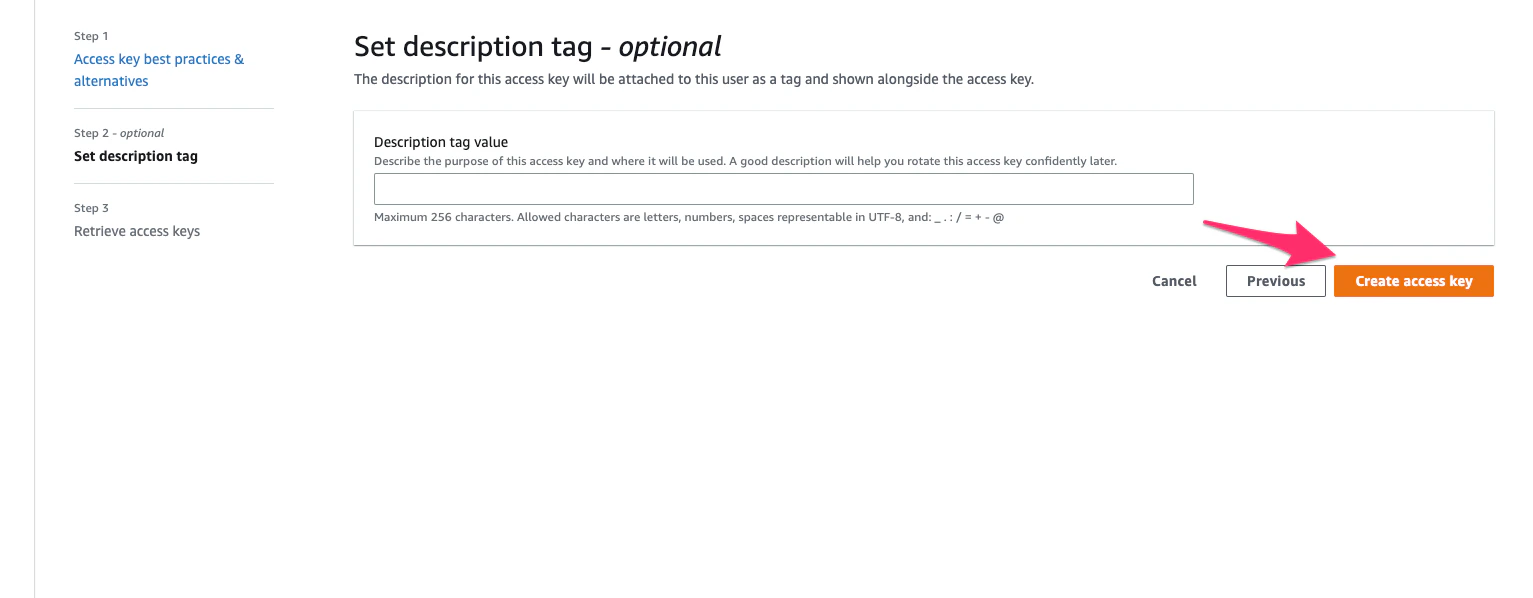This screenshot has width=1533, height=598.
Task: Click the orange Create access key button
Action: pos(1413,281)
